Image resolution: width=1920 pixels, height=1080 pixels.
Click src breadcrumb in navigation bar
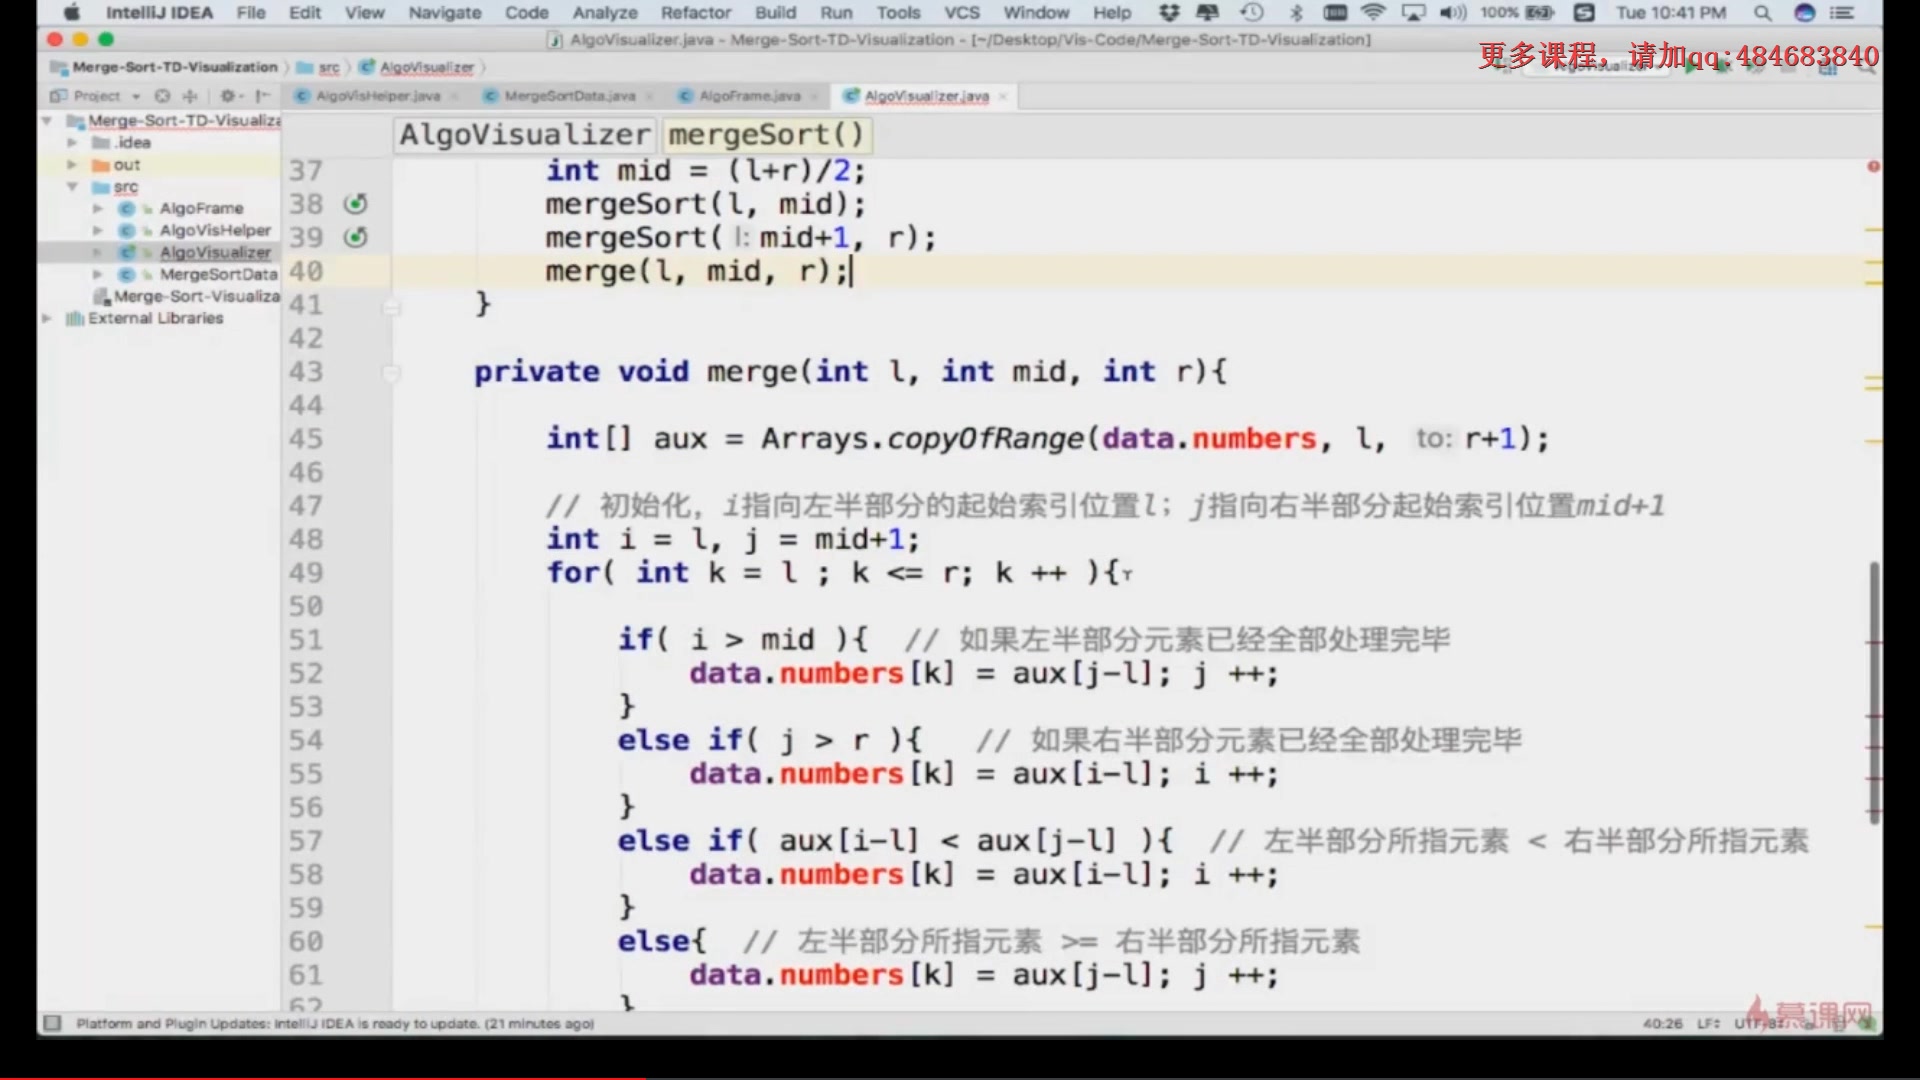(x=328, y=67)
